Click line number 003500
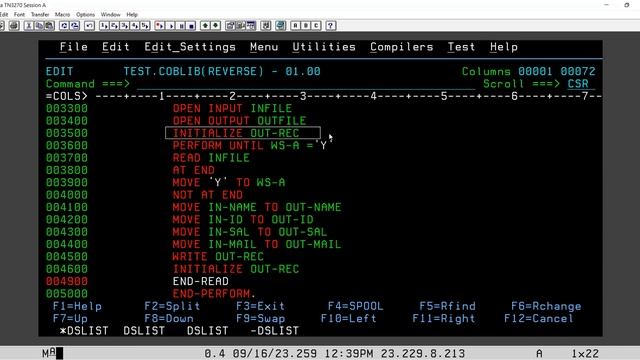640x360 pixels. point(67,133)
